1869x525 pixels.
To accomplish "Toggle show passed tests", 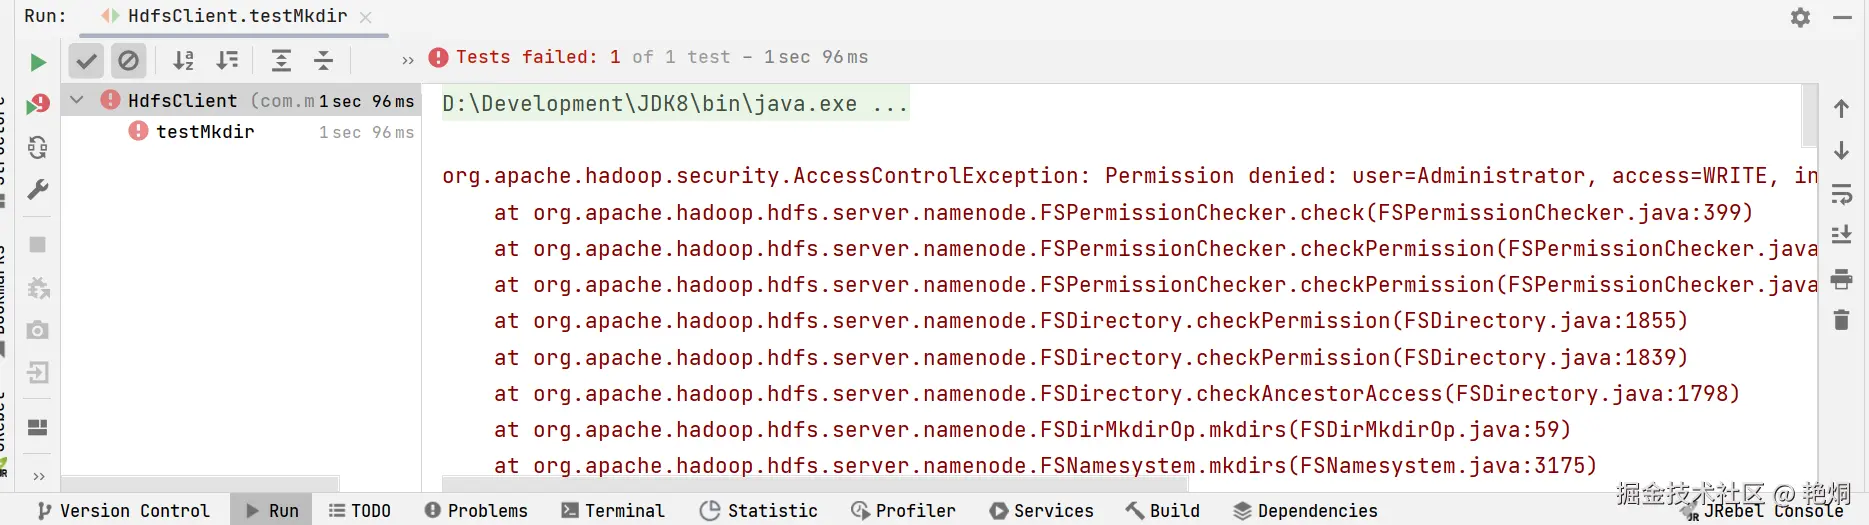I will 87,61.
